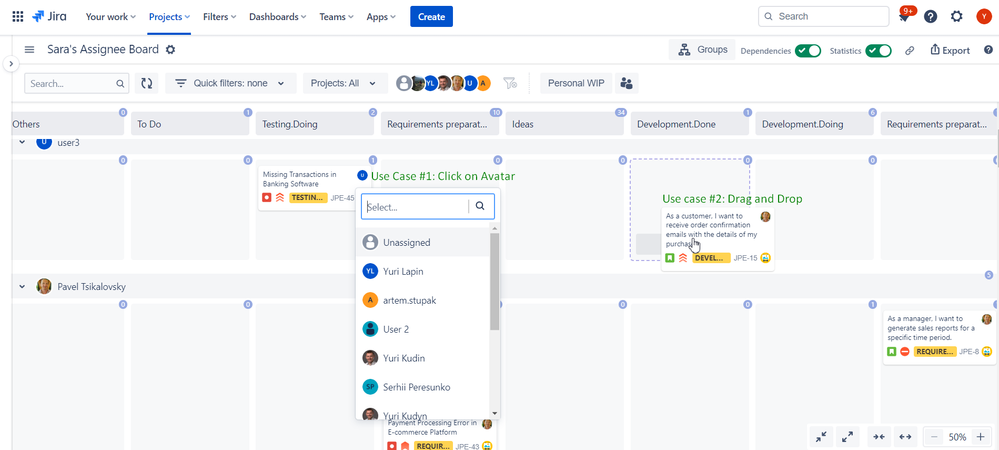Click the assignee avatar on JPE-8 card

click(x=987, y=319)
